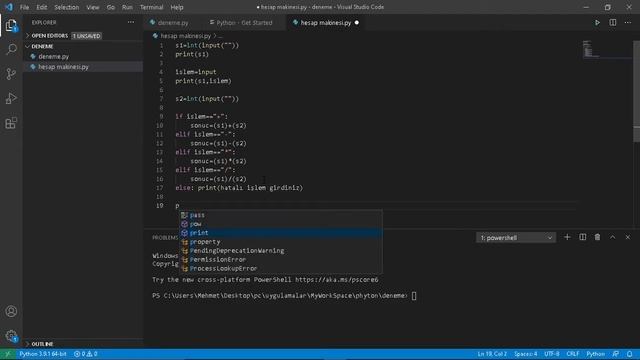The width and height of the screenshot is (640, 360).
Task: Click UTF-8 encoding in status bar
Action: [x=551, y=354]
